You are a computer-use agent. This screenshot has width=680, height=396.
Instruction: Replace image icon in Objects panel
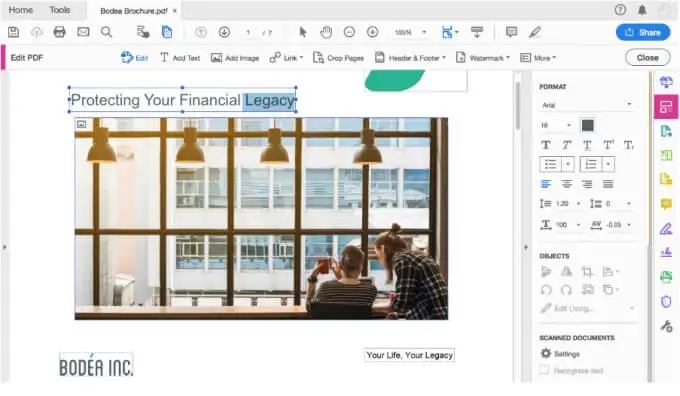pos(587,290)
